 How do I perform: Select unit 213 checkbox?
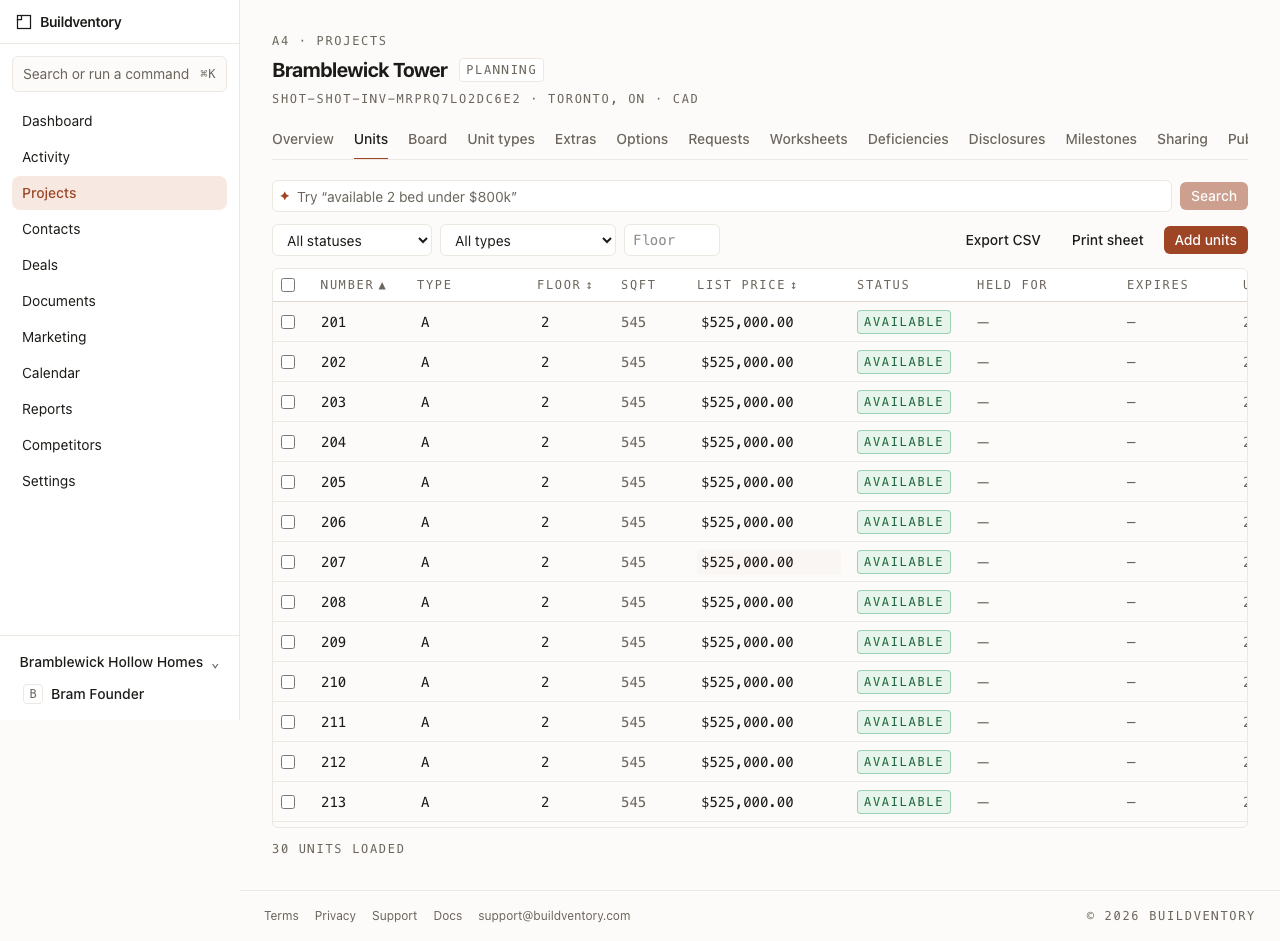288,802
